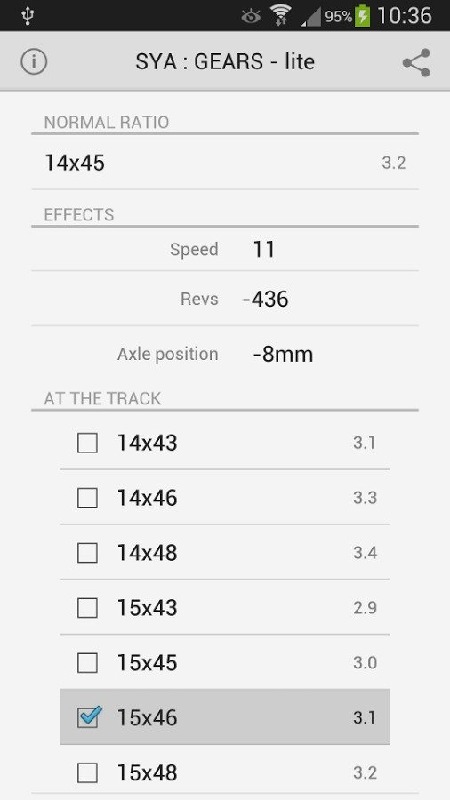
Task: Tap the cellular signal strength icon
Action: [310, 17]
